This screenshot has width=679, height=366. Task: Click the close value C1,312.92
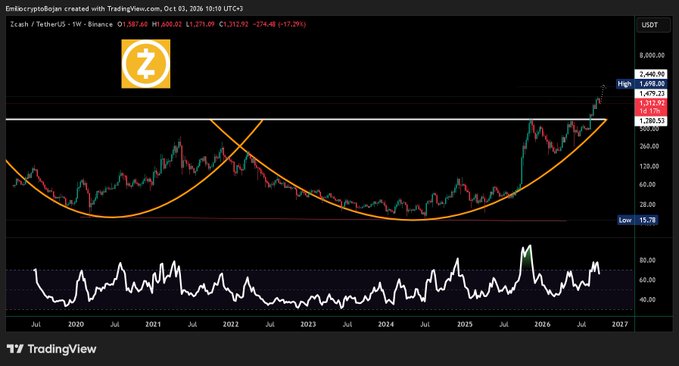(x=233, y=24)
